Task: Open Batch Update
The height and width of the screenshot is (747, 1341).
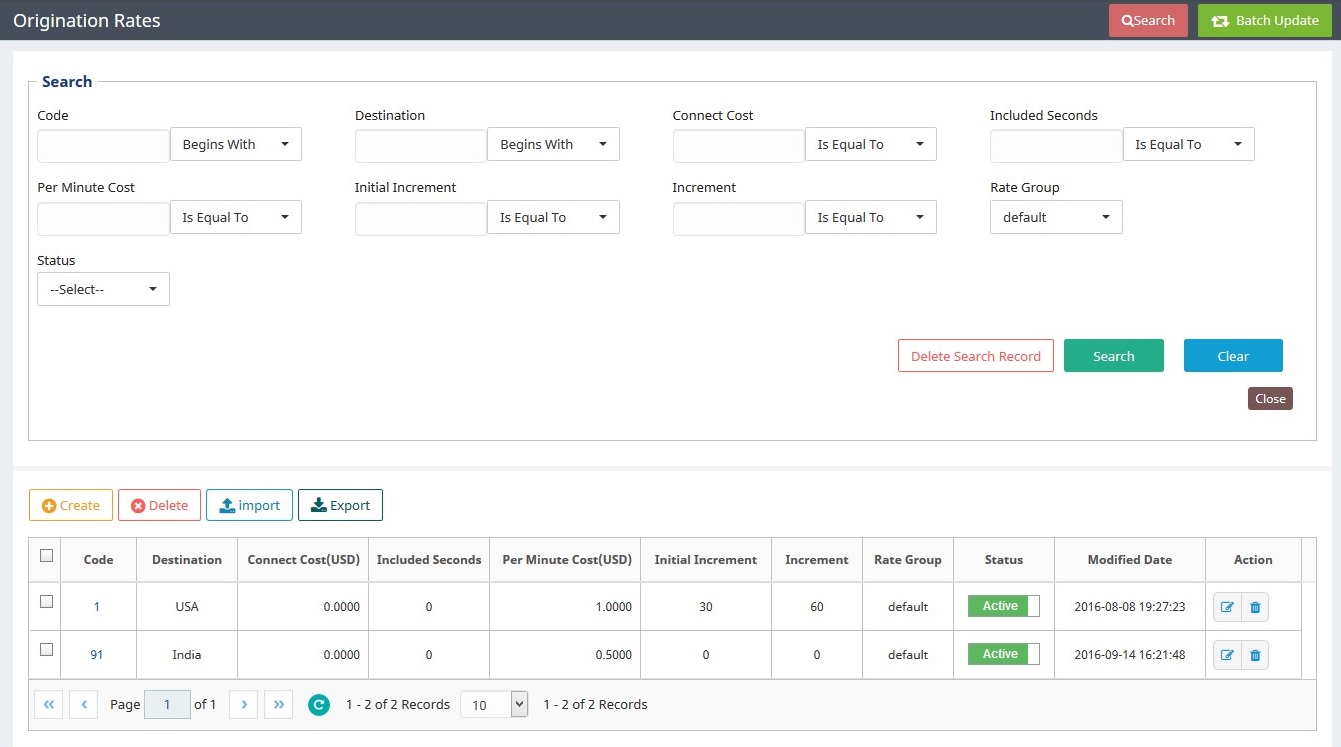Action: coord(1264,20)
